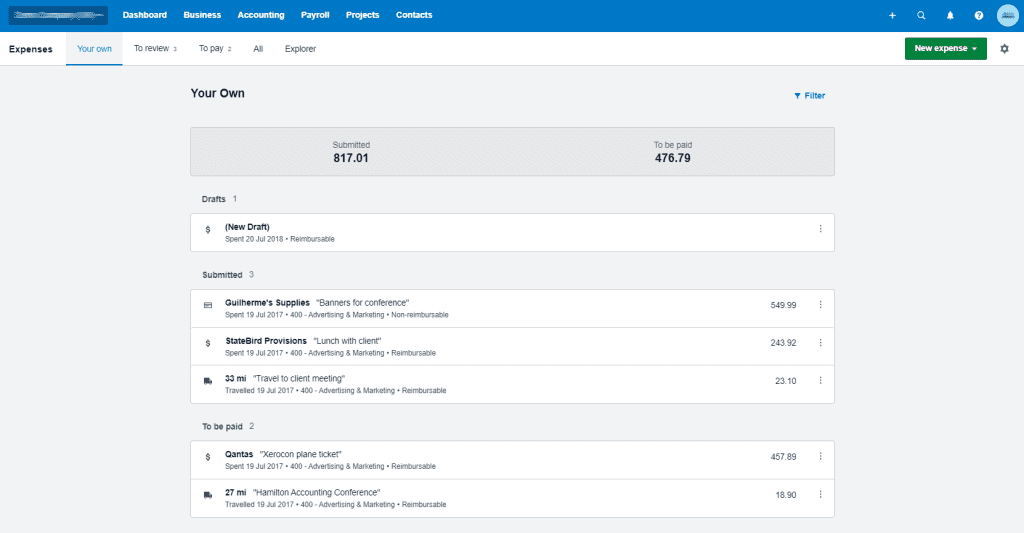Image resolution: width=1024 pixels, height=533 pixels.
Task: Open expenses settings gear icon
Action: (x=1004, y=48)
